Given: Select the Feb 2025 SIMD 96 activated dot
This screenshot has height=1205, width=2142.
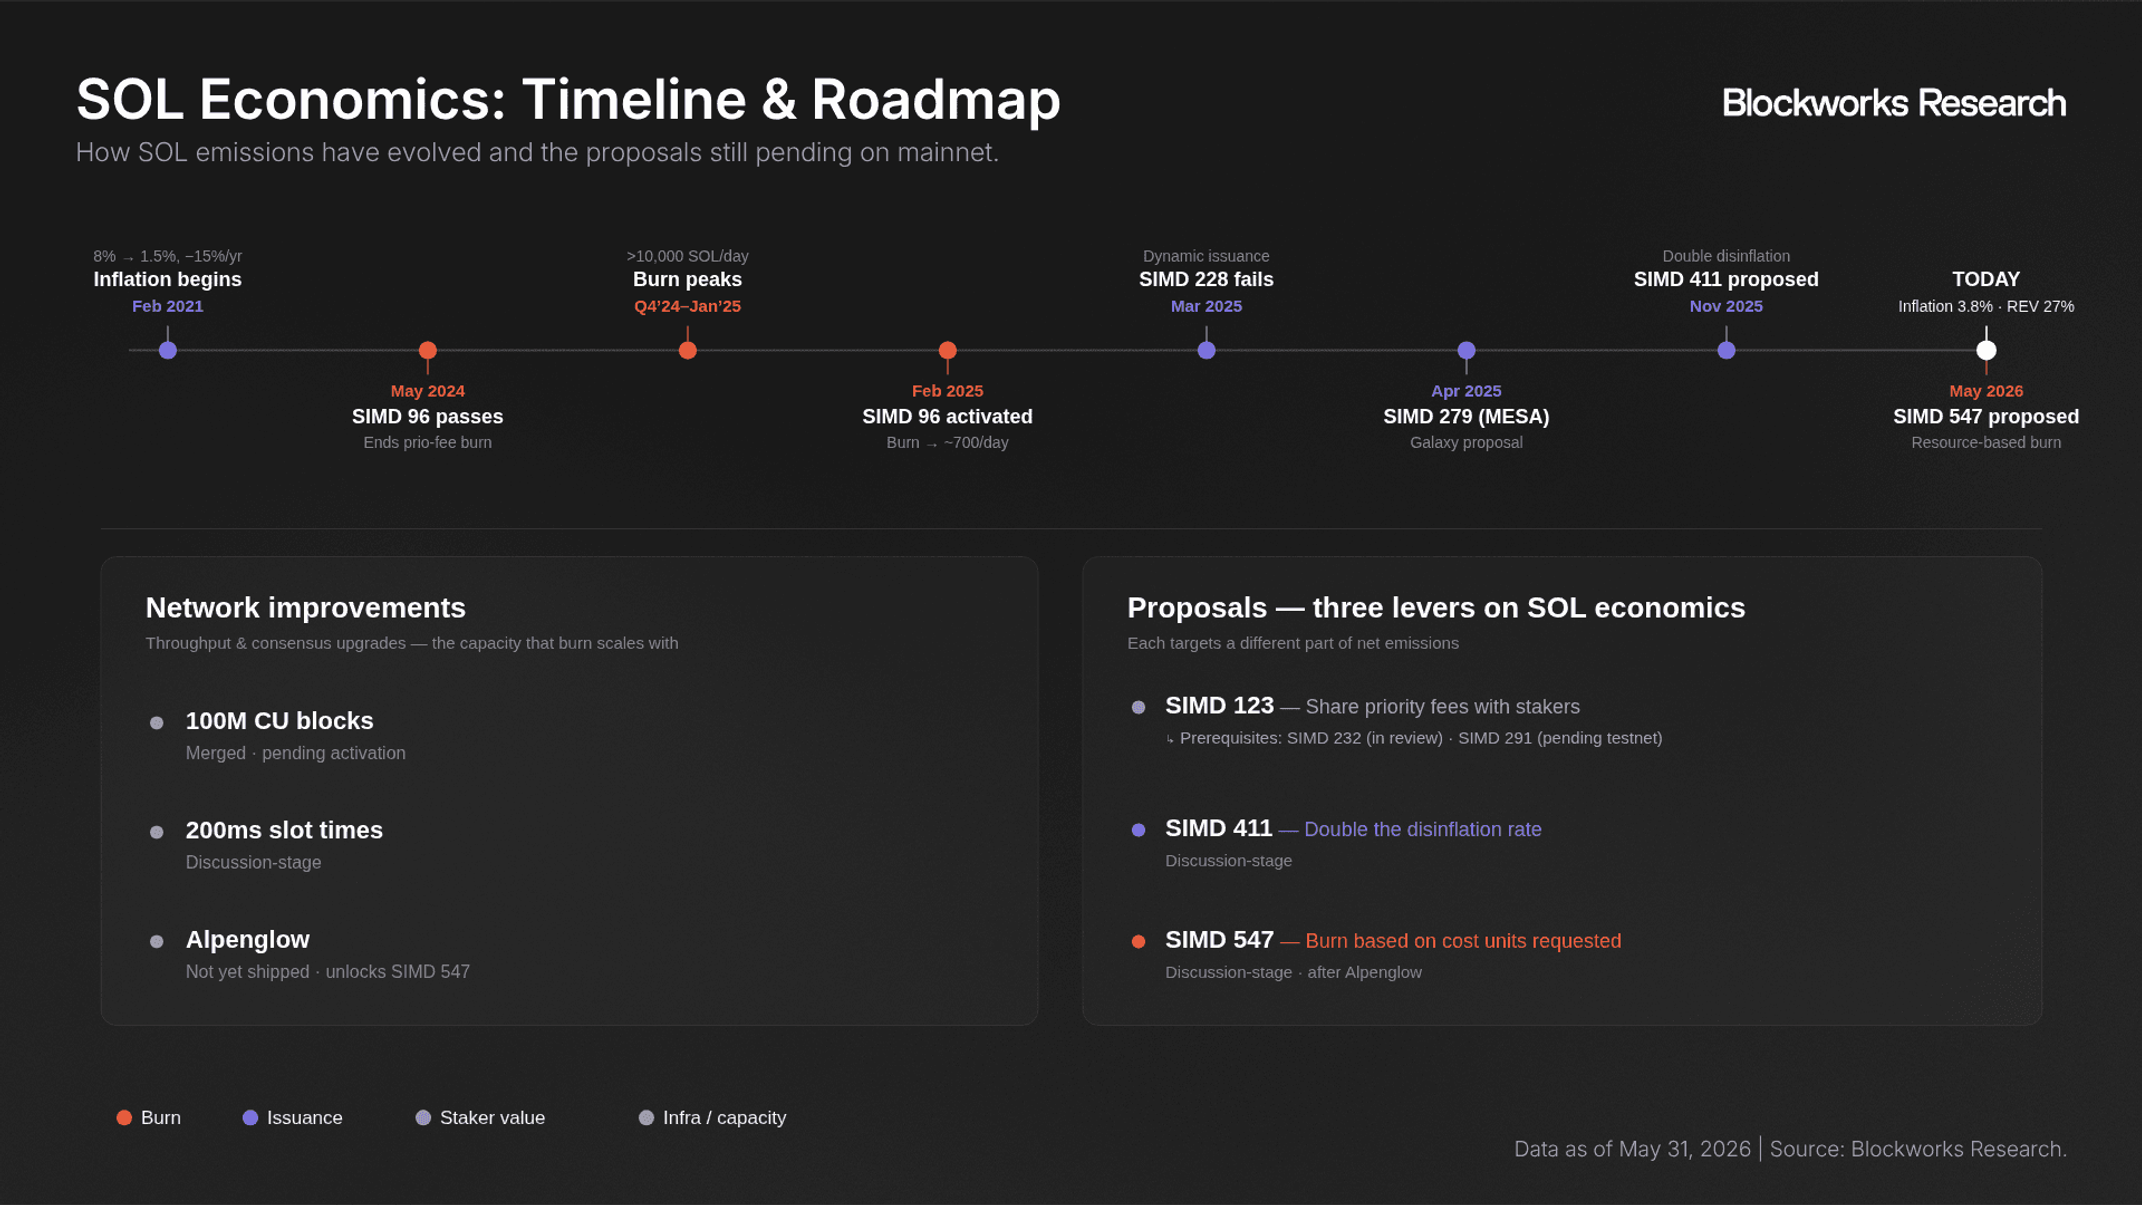Looking at the screenshot, I should click(948, 350).
